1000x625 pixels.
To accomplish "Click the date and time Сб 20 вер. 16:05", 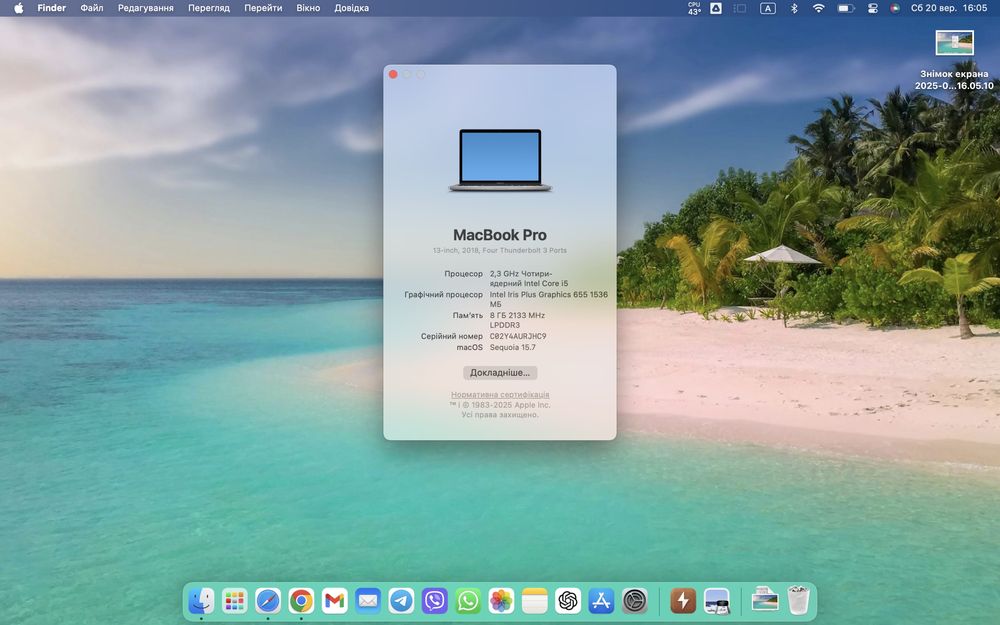I will 949,8.
